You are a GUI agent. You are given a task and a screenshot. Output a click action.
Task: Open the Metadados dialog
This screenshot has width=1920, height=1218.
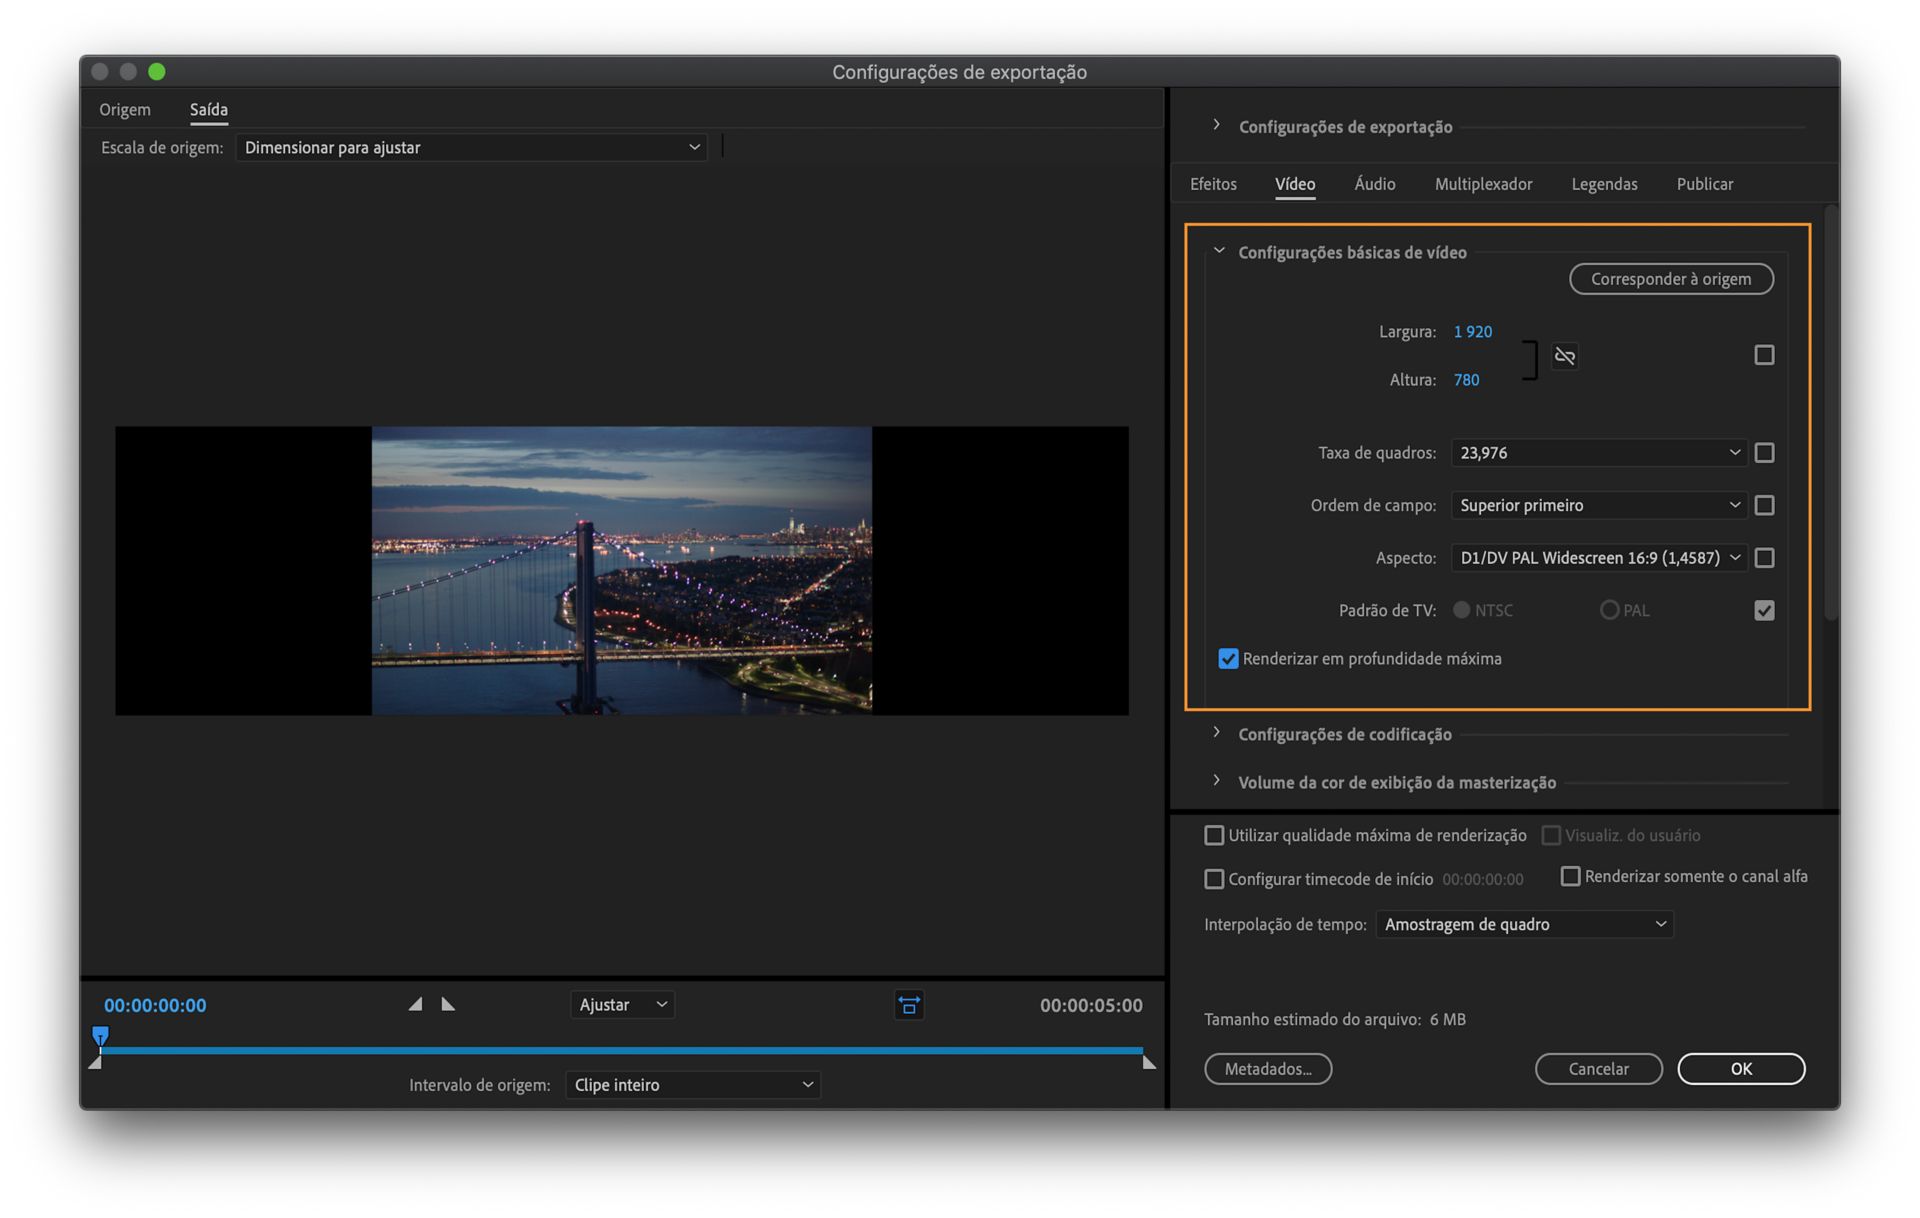(x=1267, y=1068)
